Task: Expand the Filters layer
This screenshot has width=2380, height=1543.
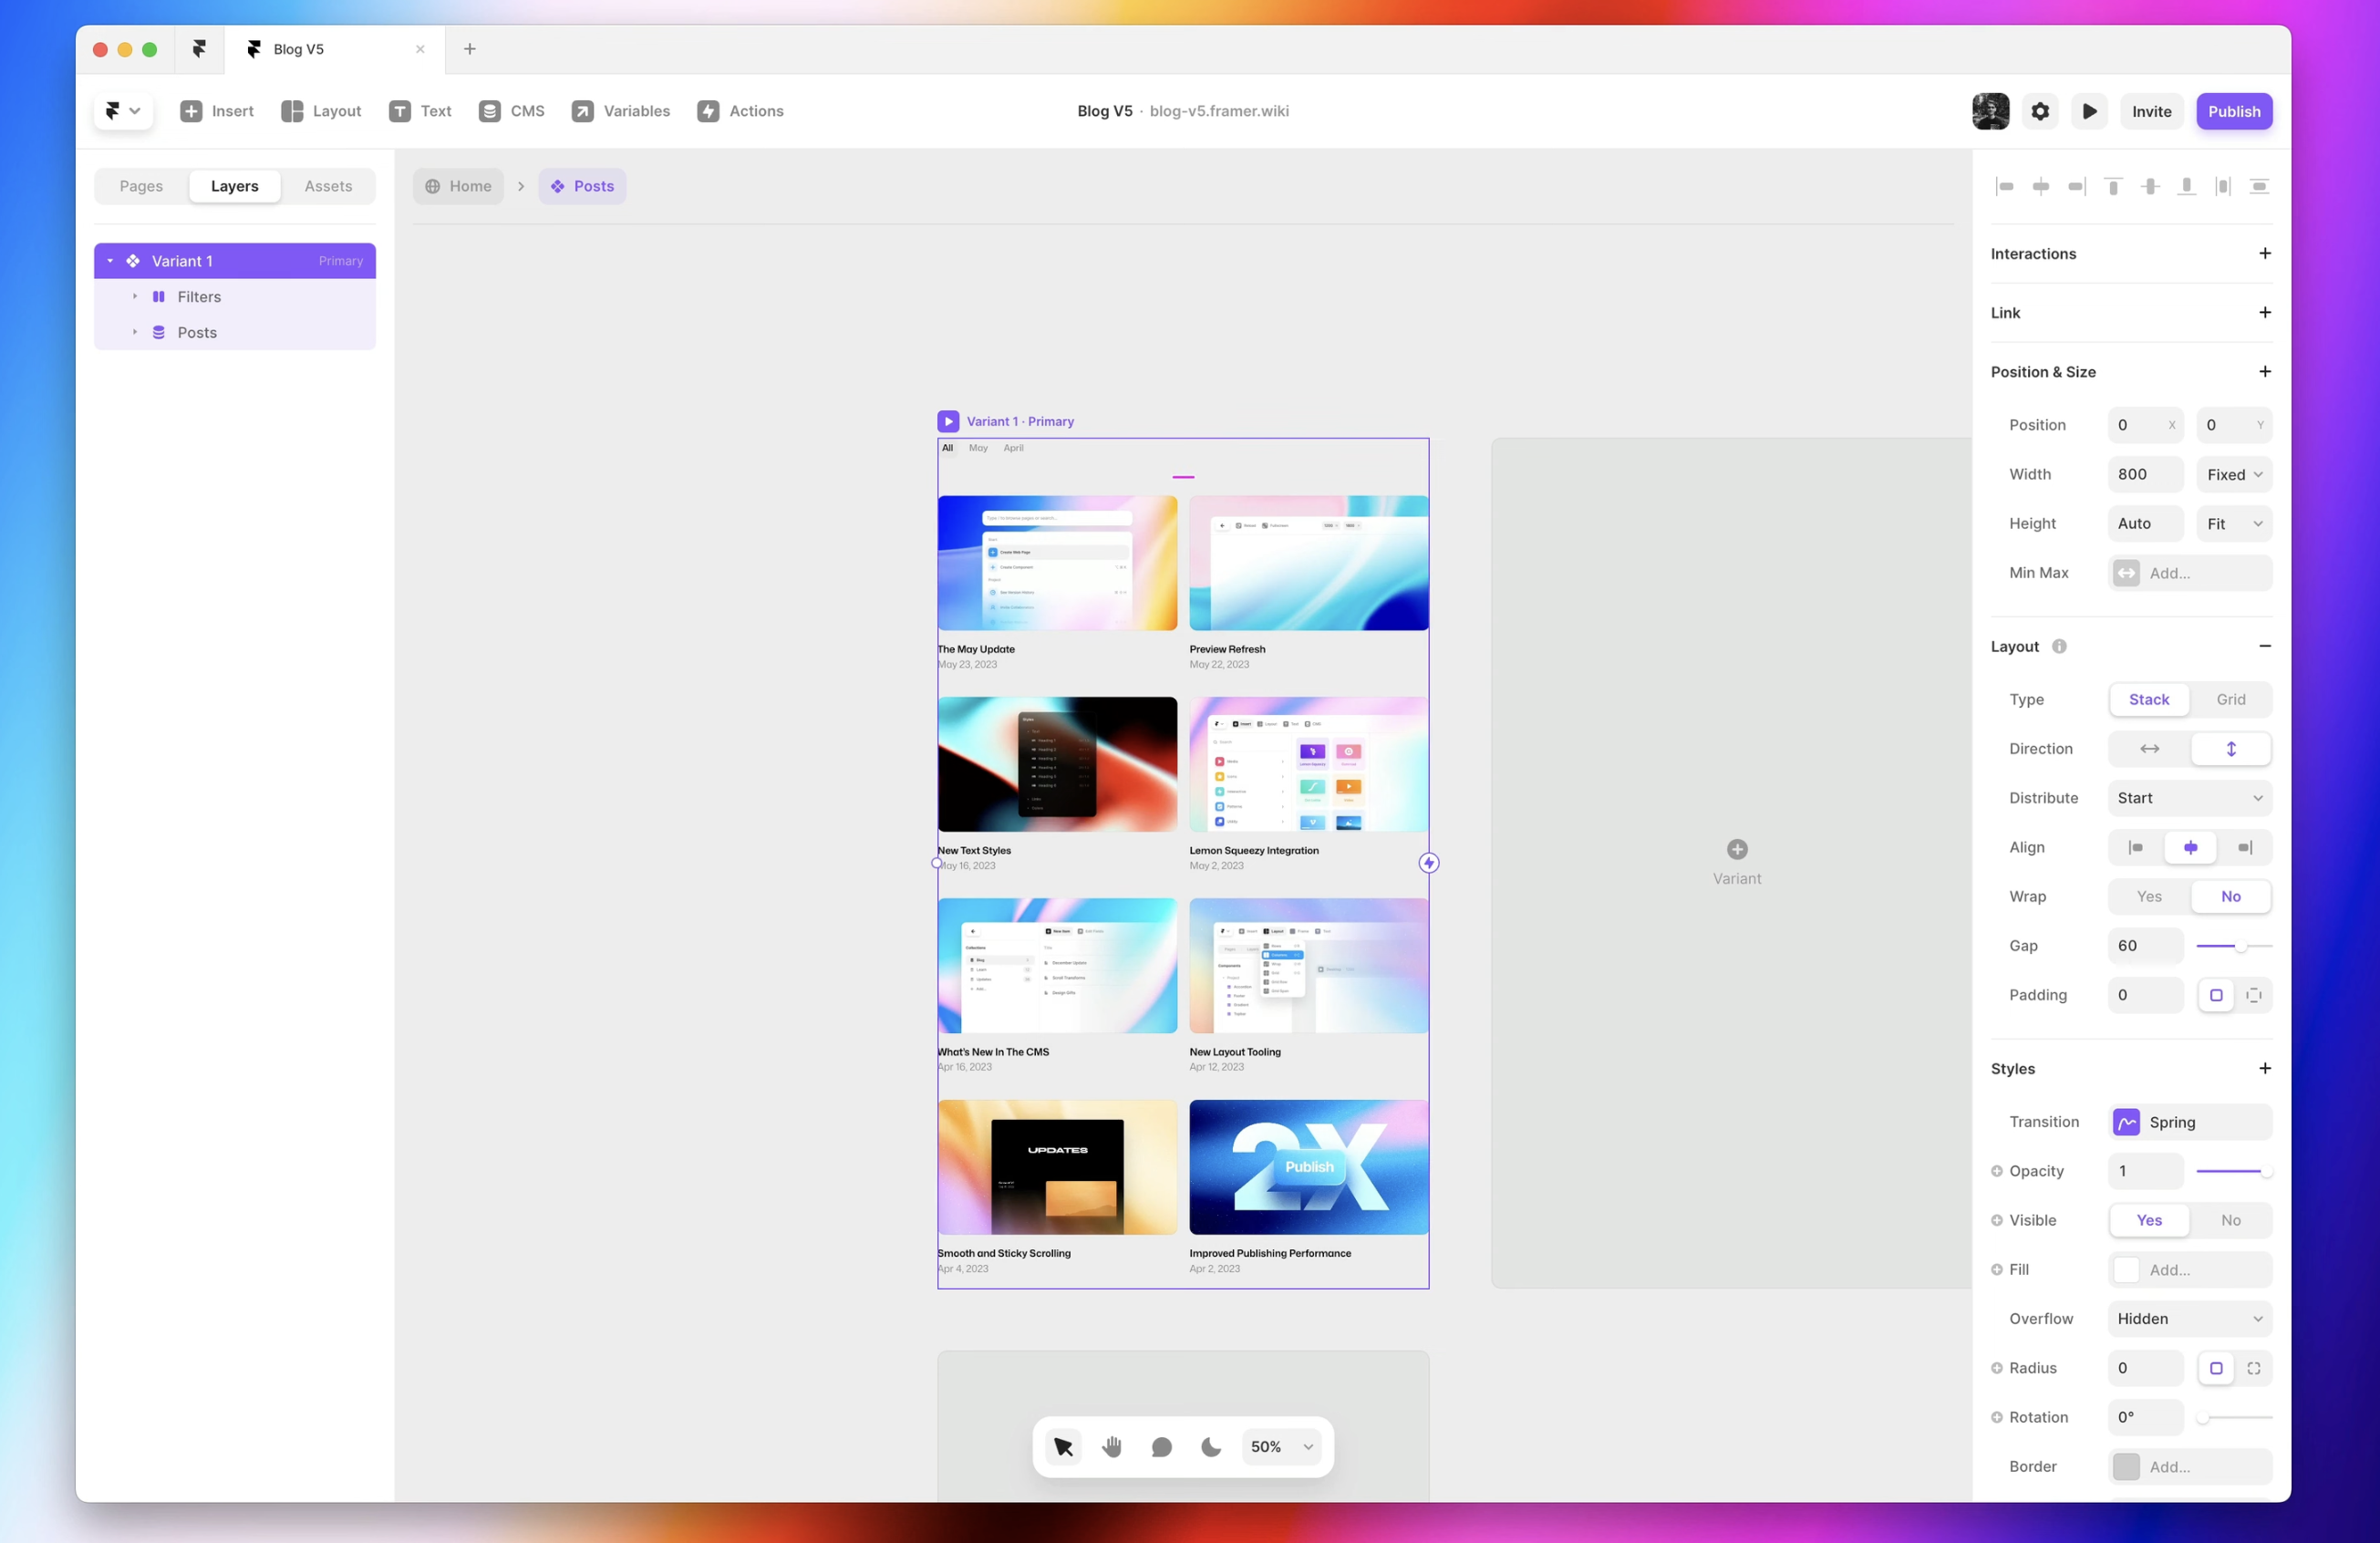Action: pos(135,296)
